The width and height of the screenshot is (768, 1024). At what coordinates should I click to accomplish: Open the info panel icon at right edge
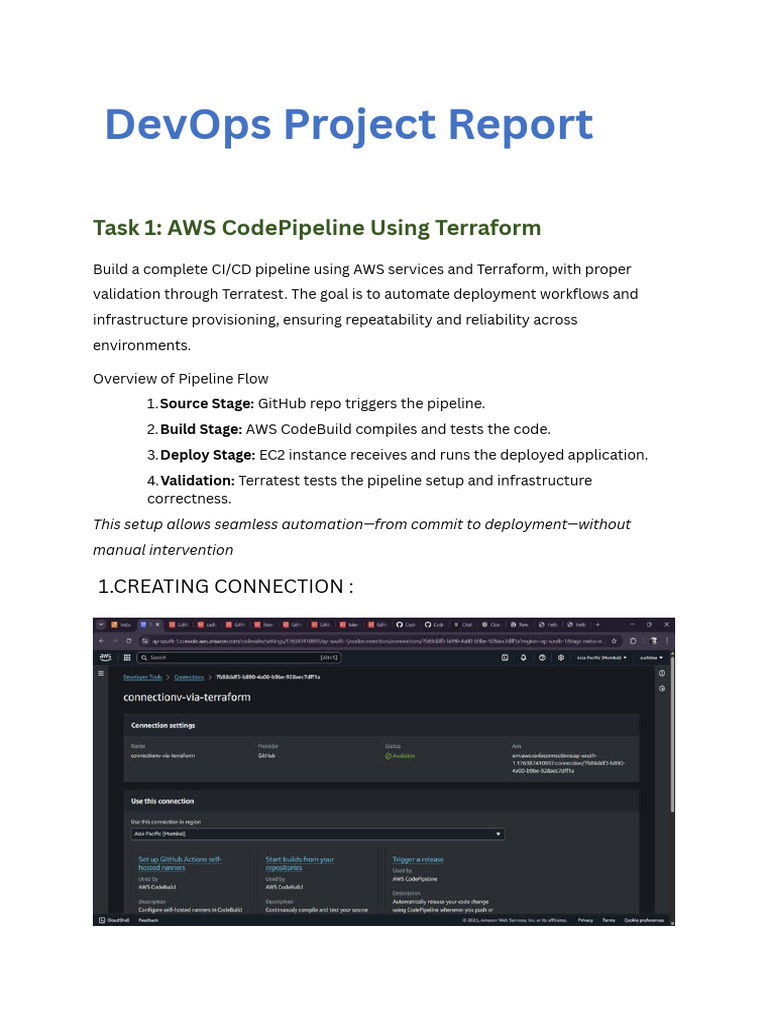coord(662,673)
